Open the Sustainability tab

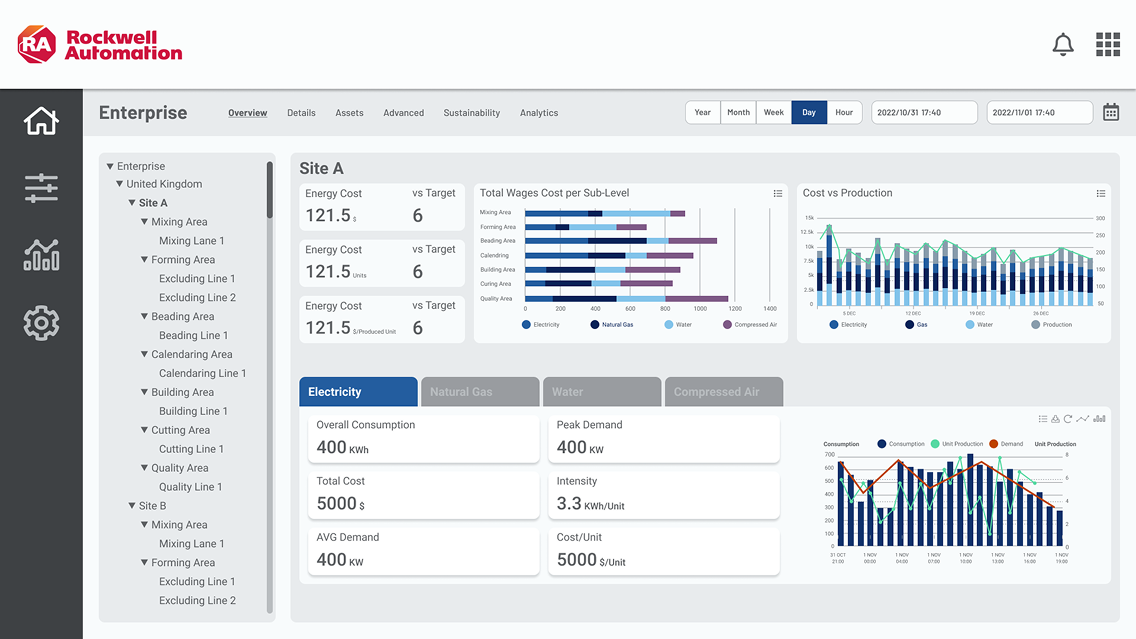pos(472,113)
